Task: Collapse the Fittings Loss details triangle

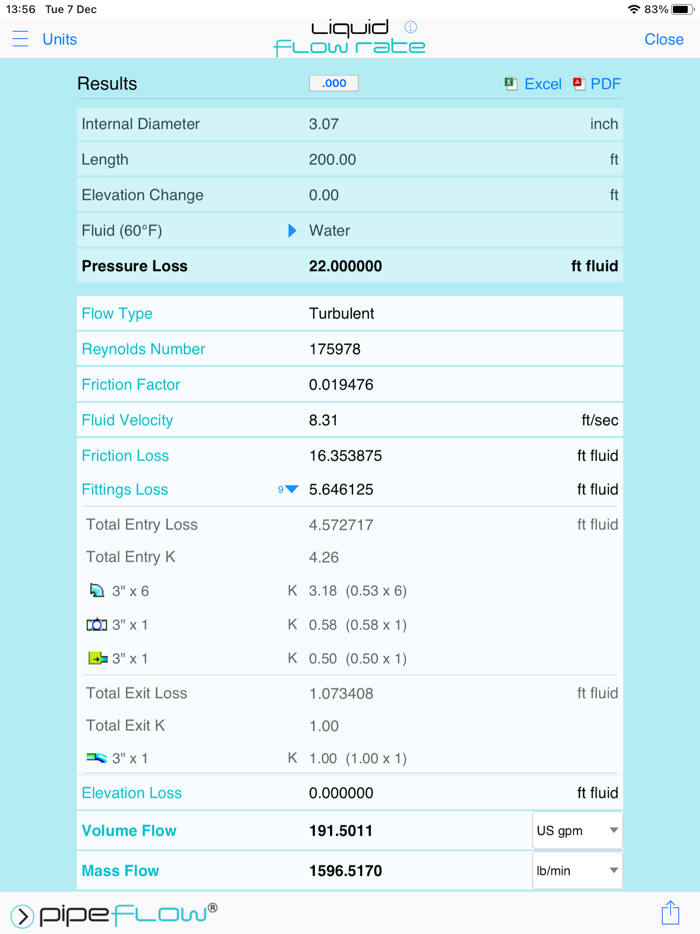Action: pyautogui.click(x=291, y=490)
